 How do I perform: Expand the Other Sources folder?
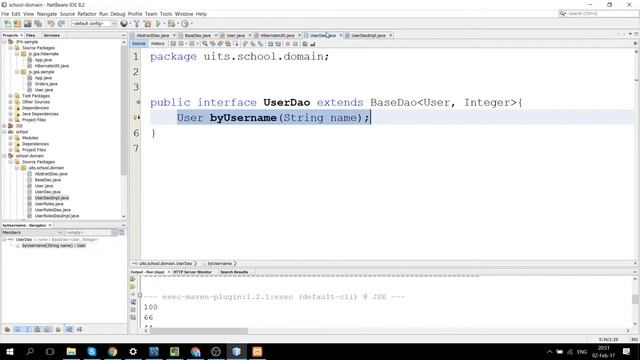[11, 102]
